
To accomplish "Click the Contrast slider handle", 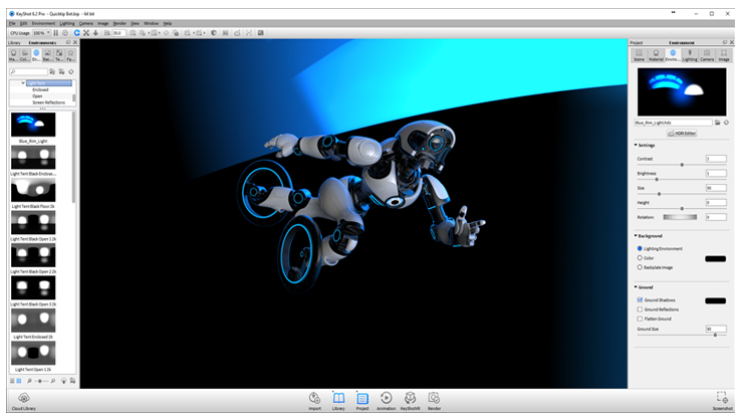I will click(x=682, y=165).
